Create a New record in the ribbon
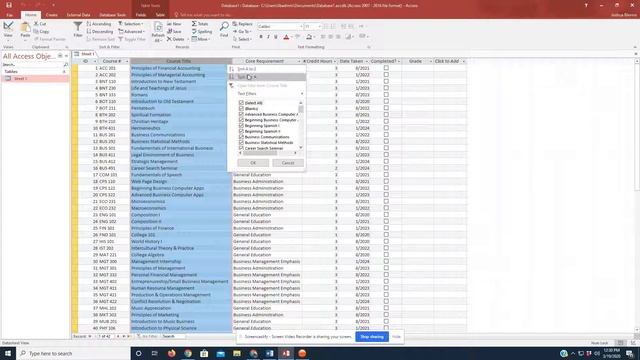The height and width of the screenshot is (360, 640). click(x=174, y=24)
